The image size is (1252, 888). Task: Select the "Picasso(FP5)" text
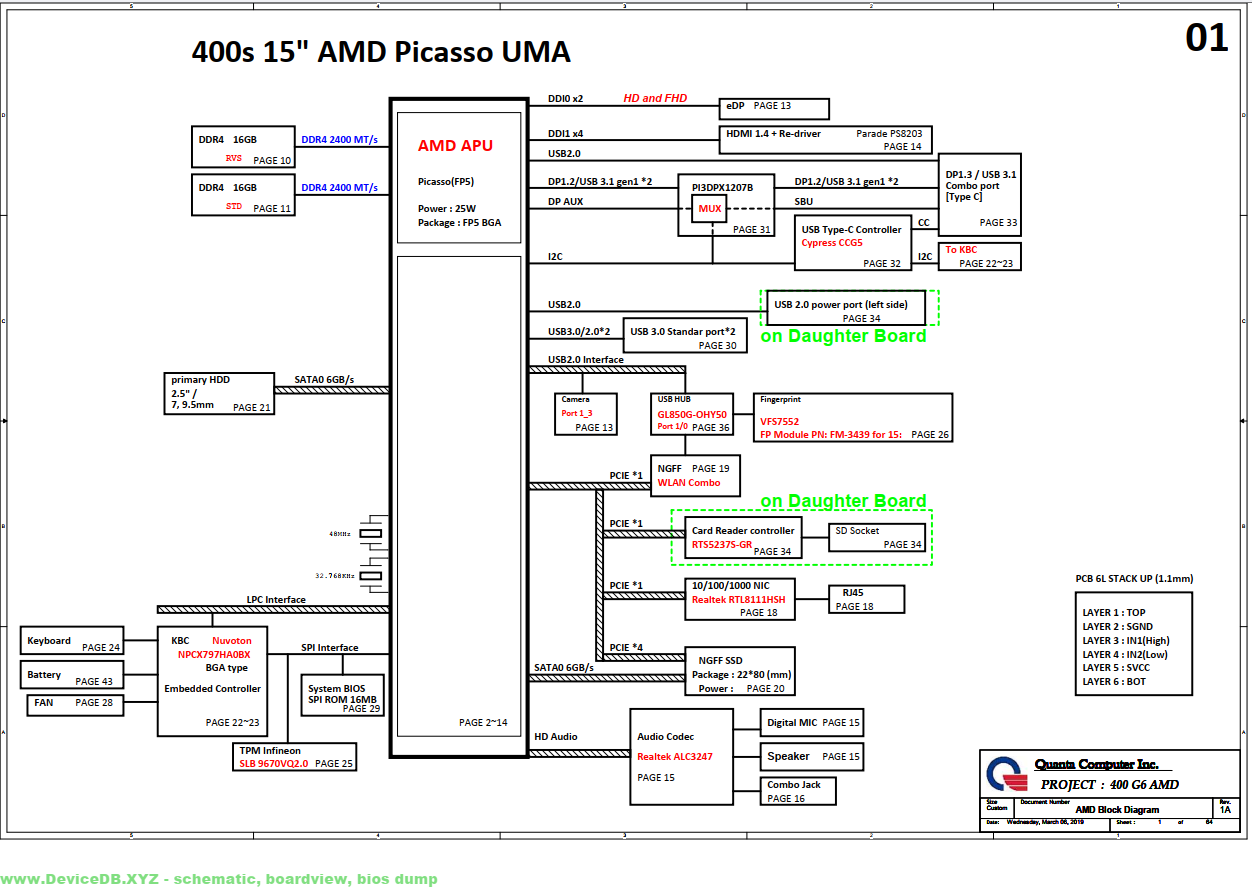pyautogui.click(x=446, y=182)
